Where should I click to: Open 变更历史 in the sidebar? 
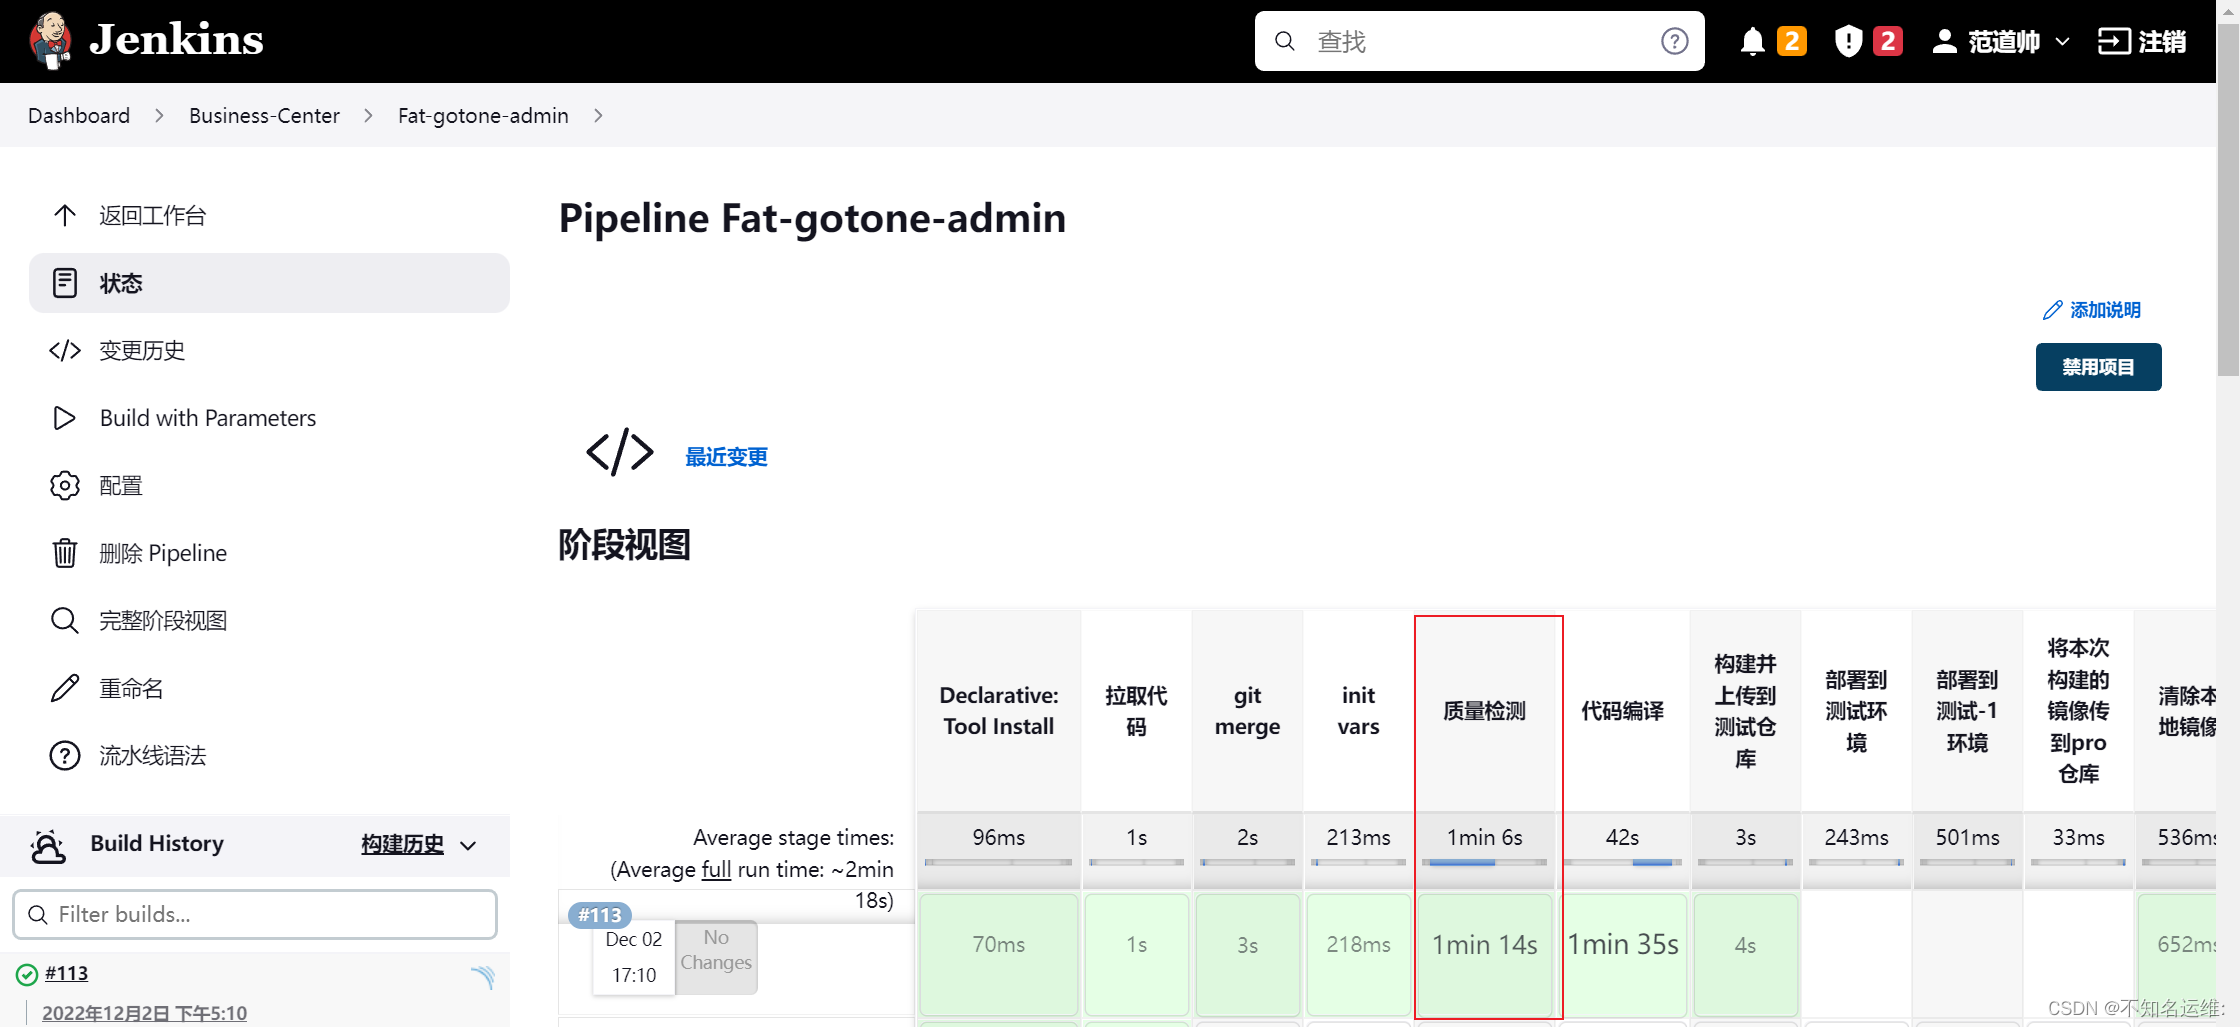coord(141,350)
